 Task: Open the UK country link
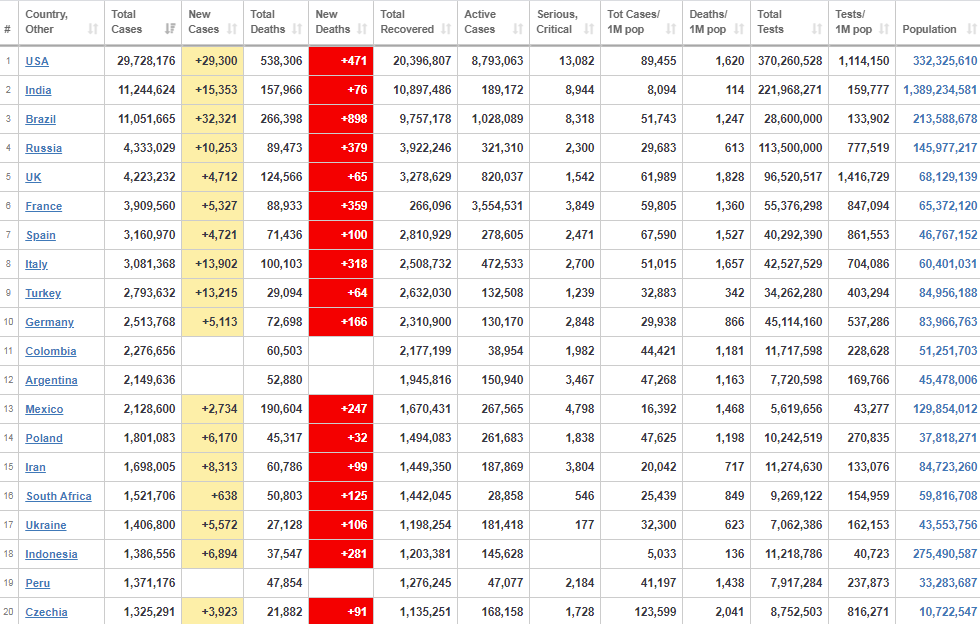tap(33, 178)
